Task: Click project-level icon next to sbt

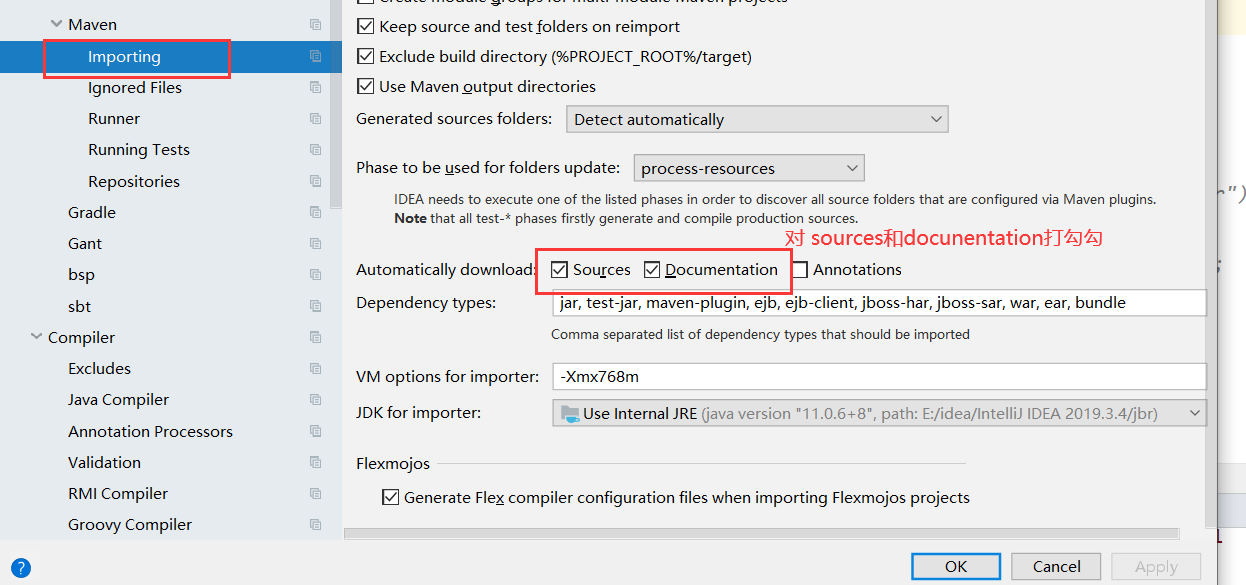Action: pyautogui.click(x=315, y=306)
